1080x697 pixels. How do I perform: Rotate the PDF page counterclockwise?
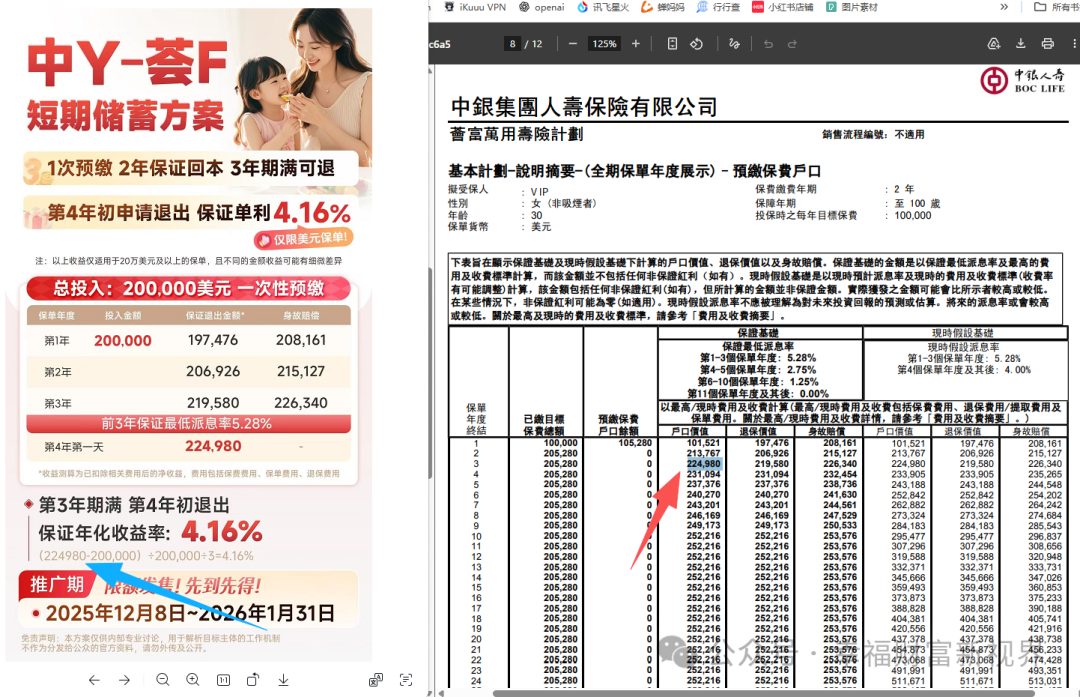[698, 44]
